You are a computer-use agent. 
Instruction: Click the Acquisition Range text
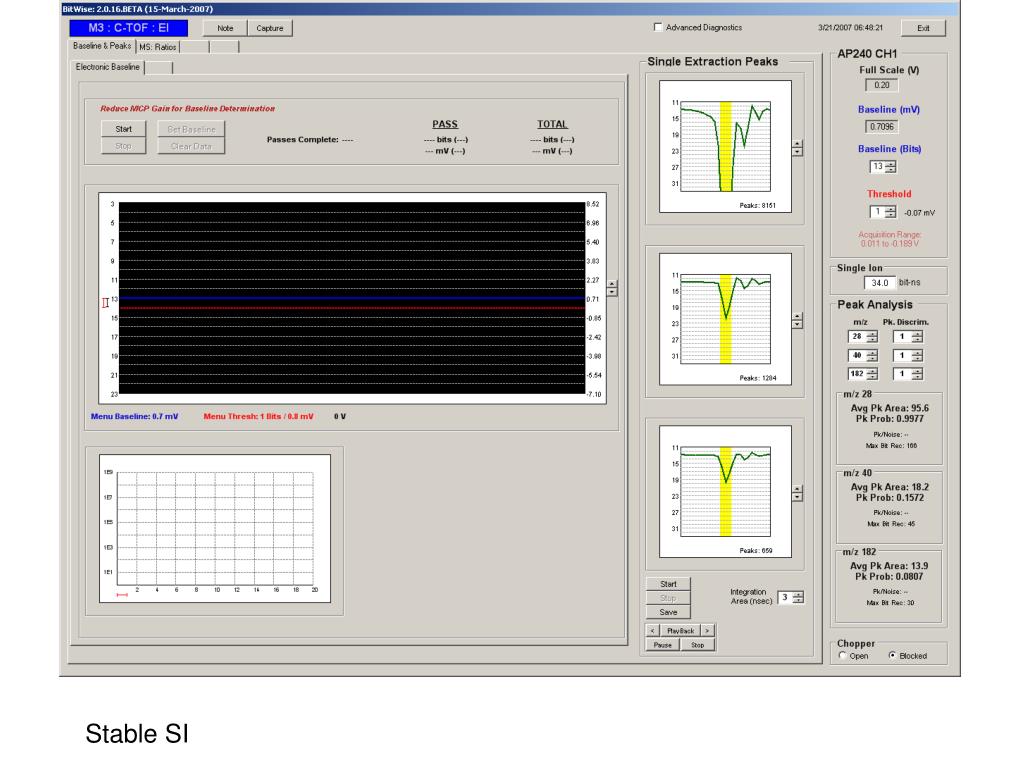coord(889,239)
